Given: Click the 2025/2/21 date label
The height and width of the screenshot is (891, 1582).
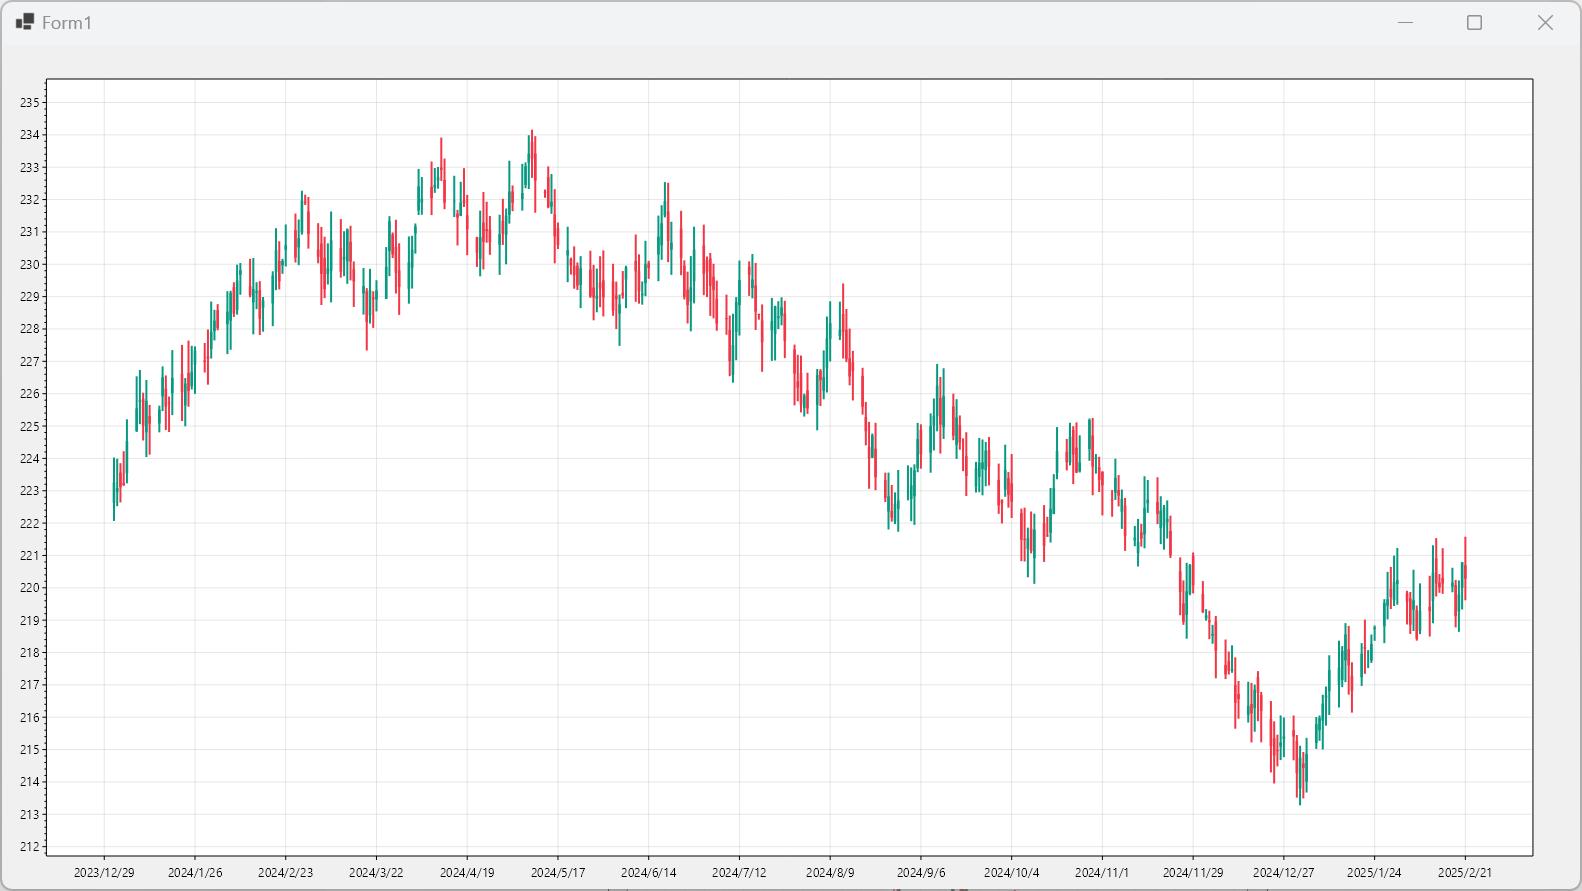Looking at the screenshot, I should coord(1464,873).
